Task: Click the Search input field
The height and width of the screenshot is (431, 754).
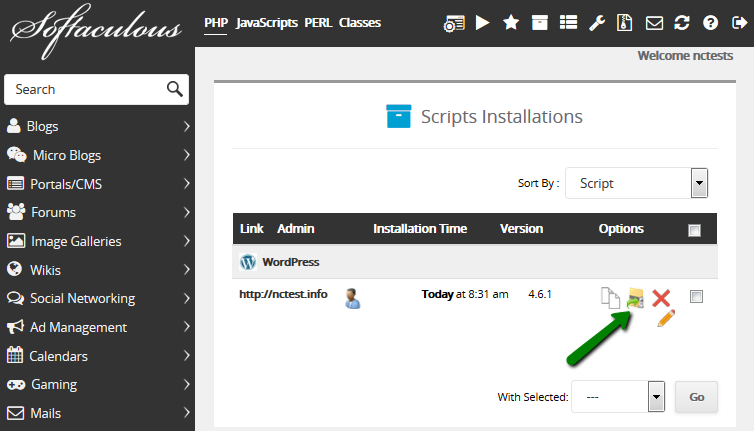Action: 85,89
